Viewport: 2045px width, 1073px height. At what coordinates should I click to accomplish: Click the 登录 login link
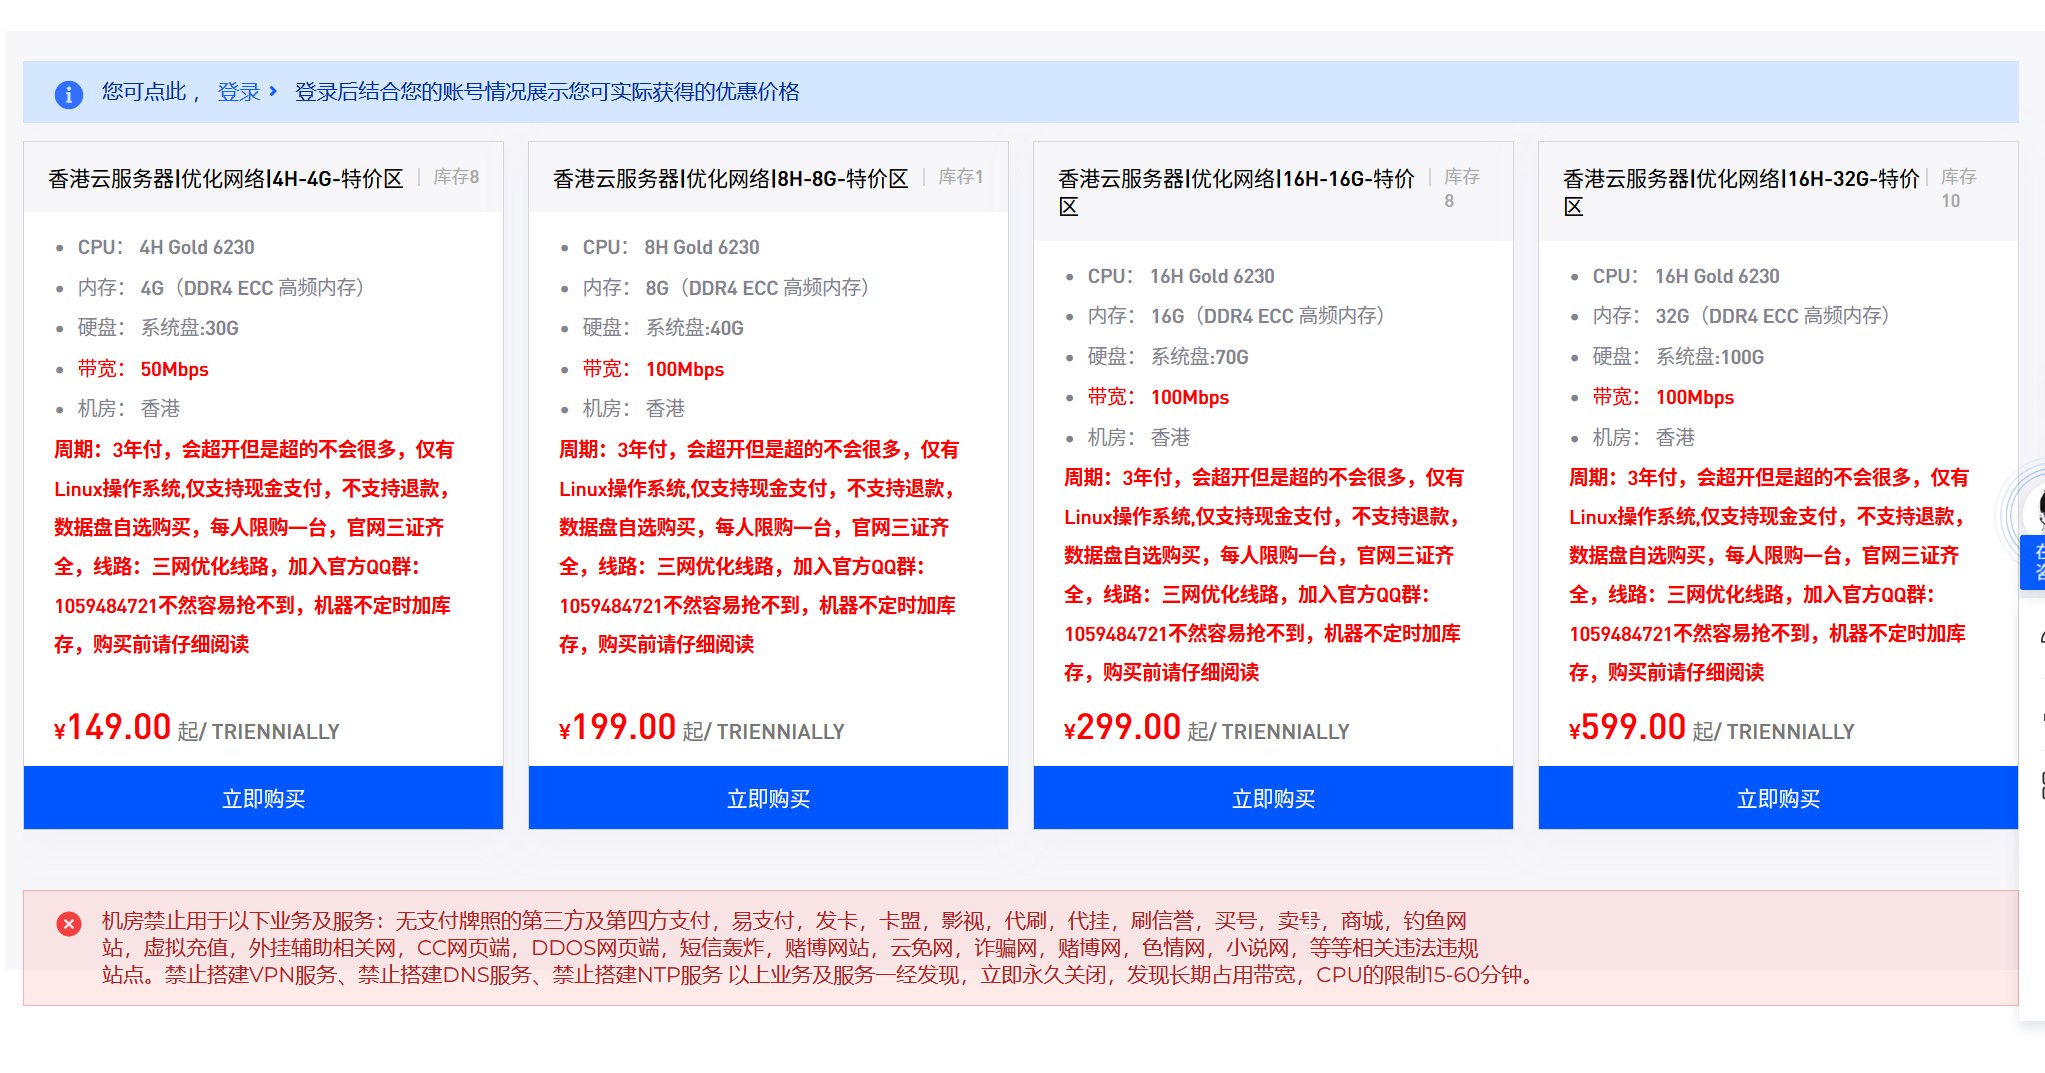tap(238, 92)
